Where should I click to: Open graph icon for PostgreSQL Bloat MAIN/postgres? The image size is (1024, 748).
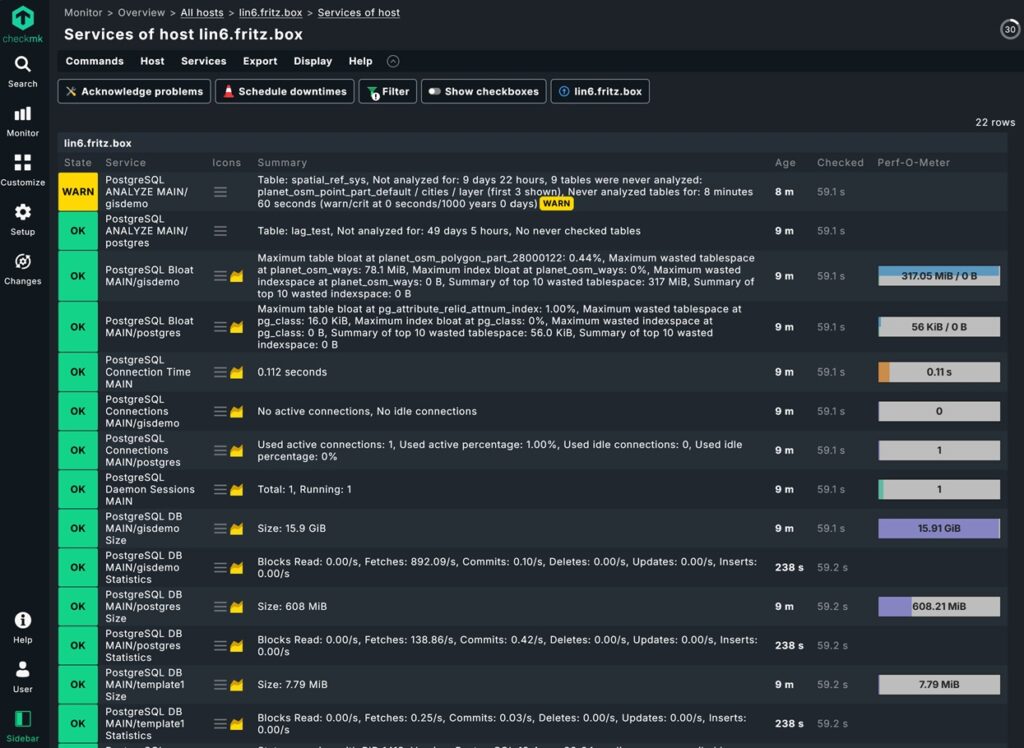point(236,327)
